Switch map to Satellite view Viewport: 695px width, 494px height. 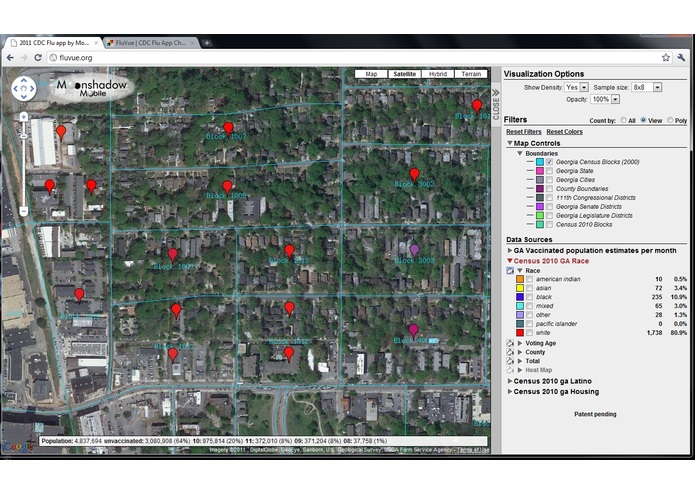coord(405,74)
